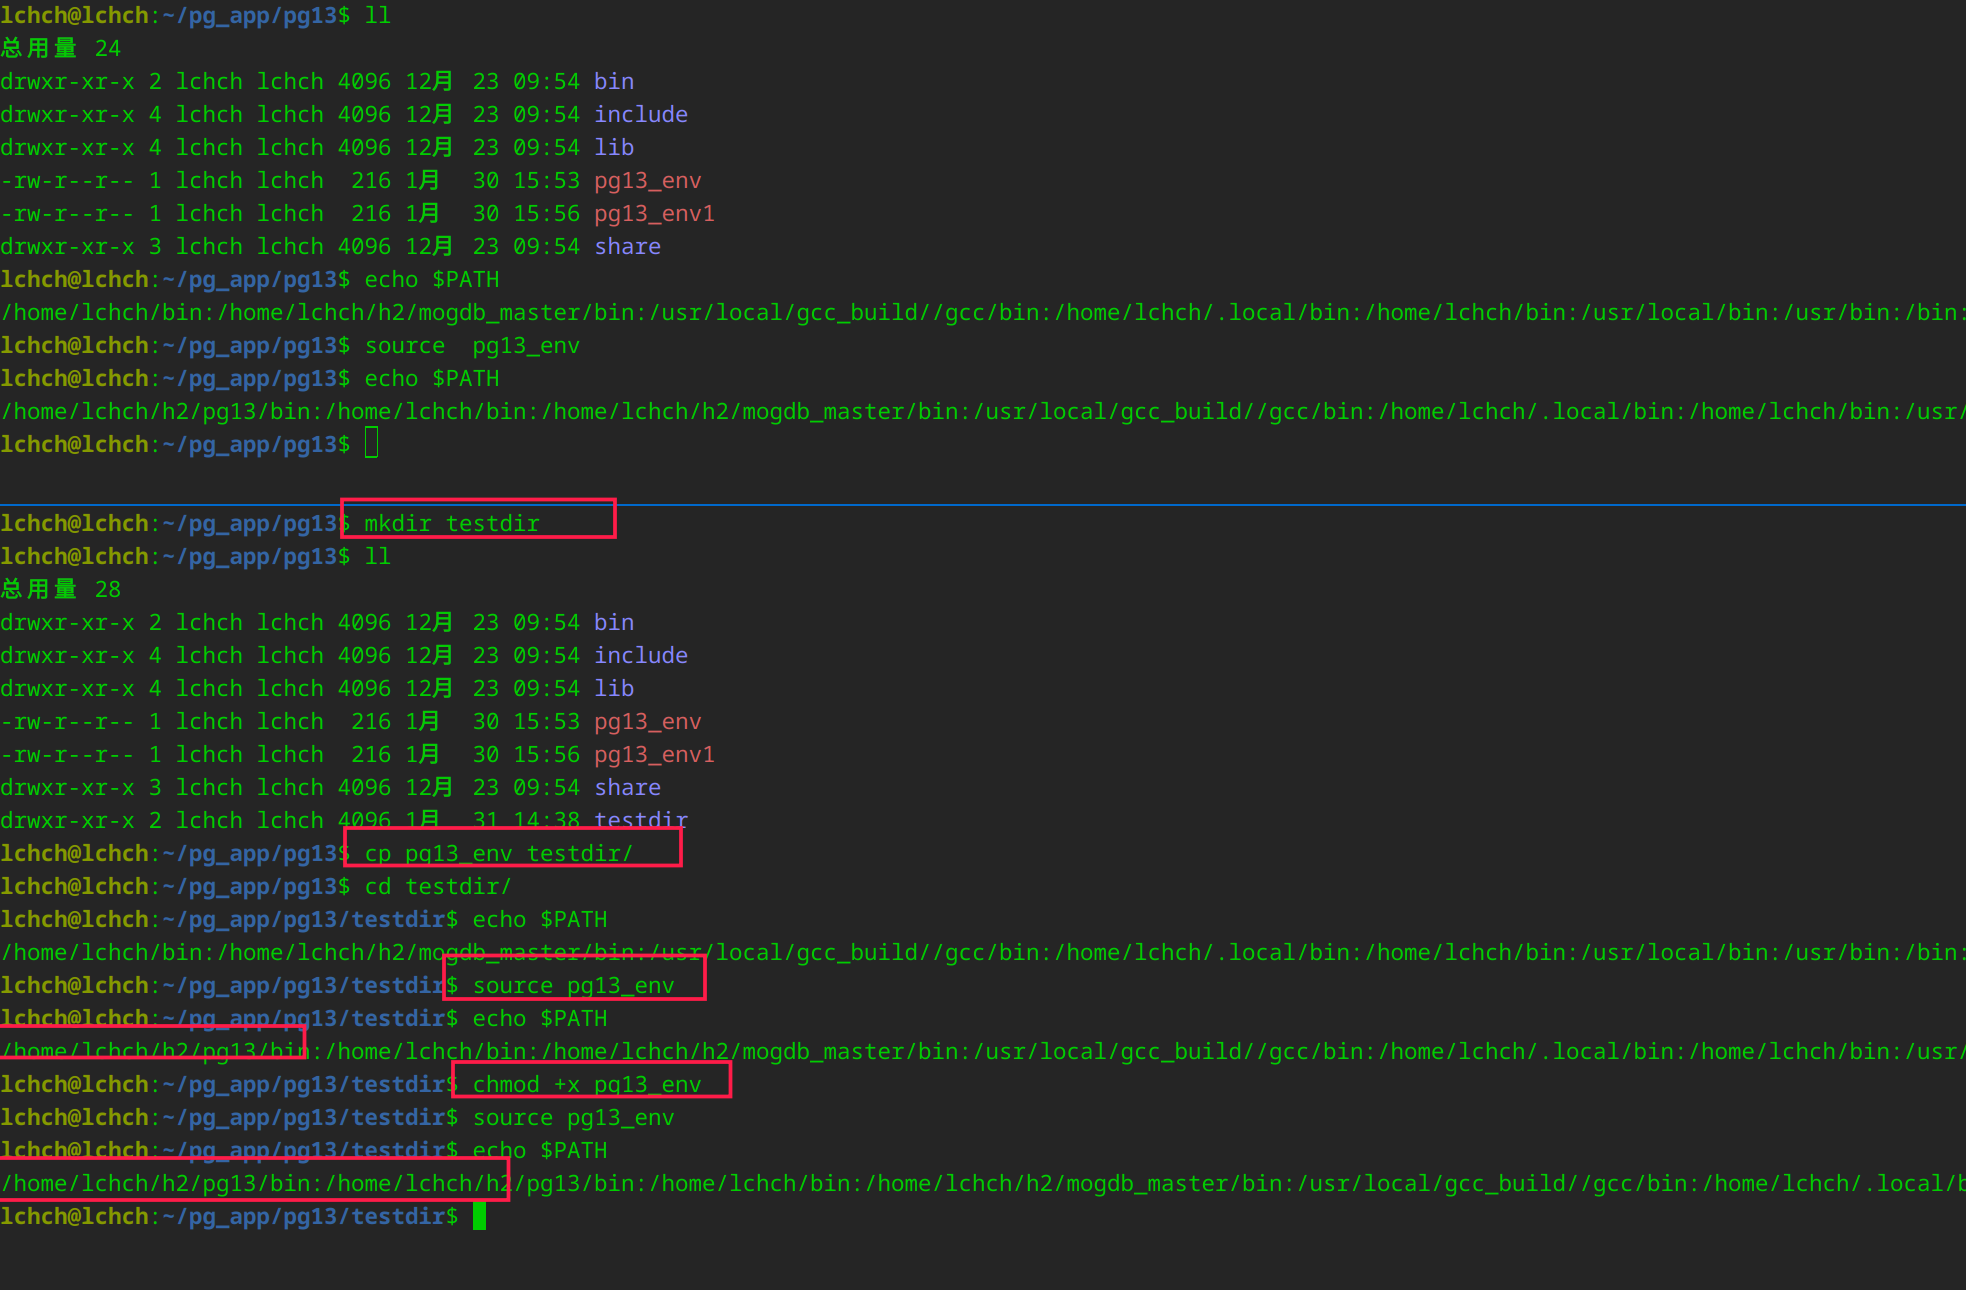The image size is (1966, 1290).
Task: Click pg13_env1 file in the top pane listing
Action: [x=654, y=213]
